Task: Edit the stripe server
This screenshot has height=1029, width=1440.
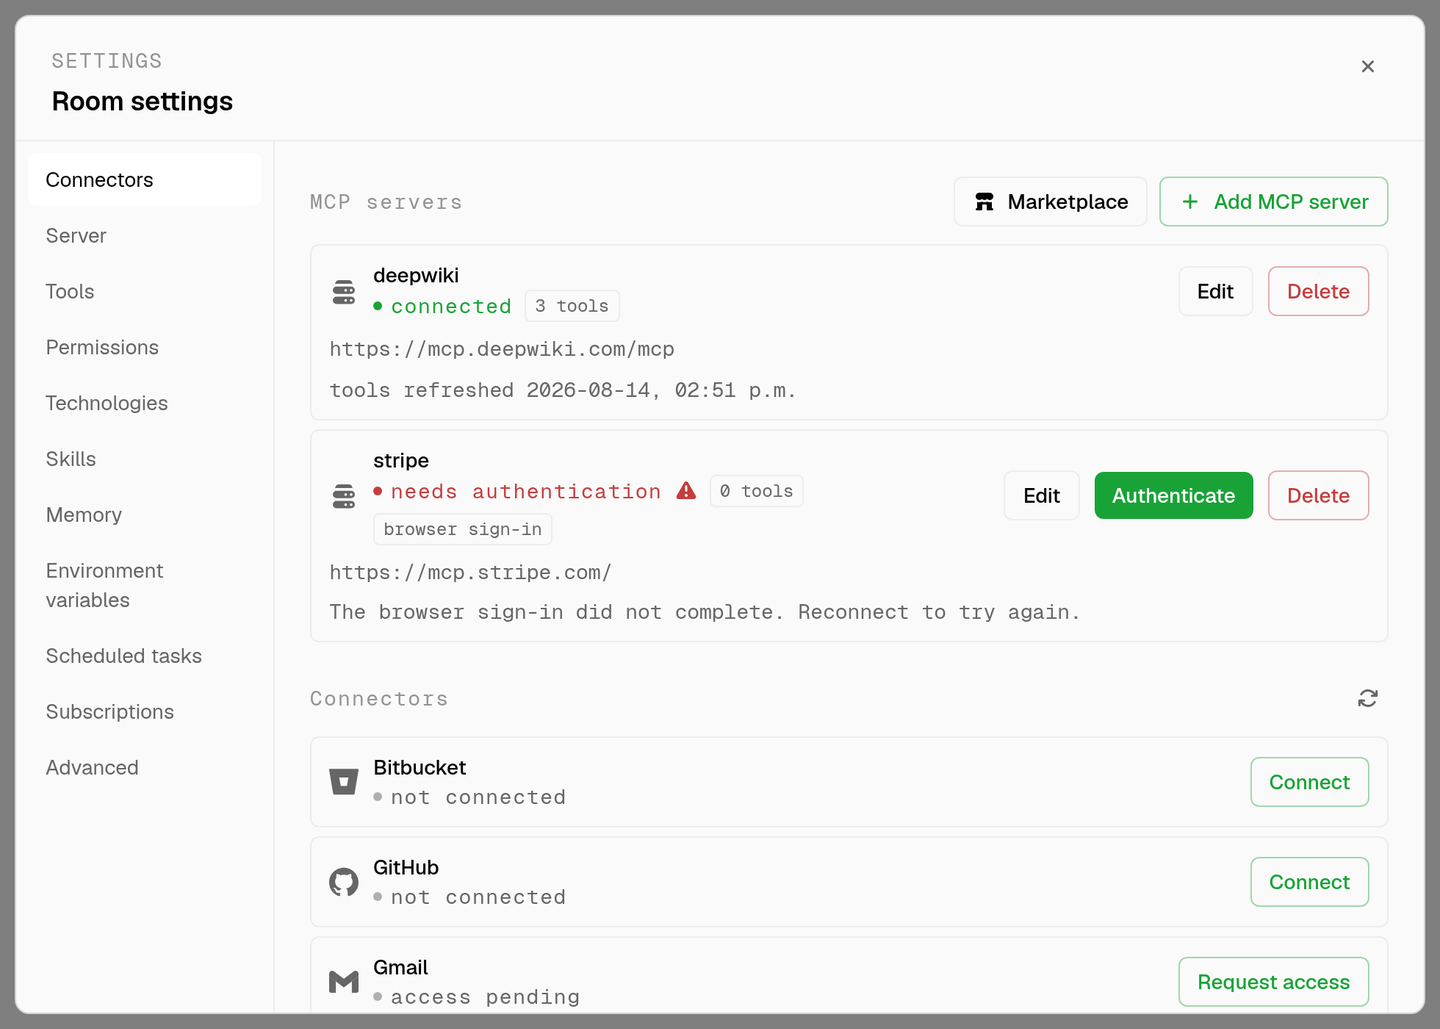Action: (x=1041, y=496)
